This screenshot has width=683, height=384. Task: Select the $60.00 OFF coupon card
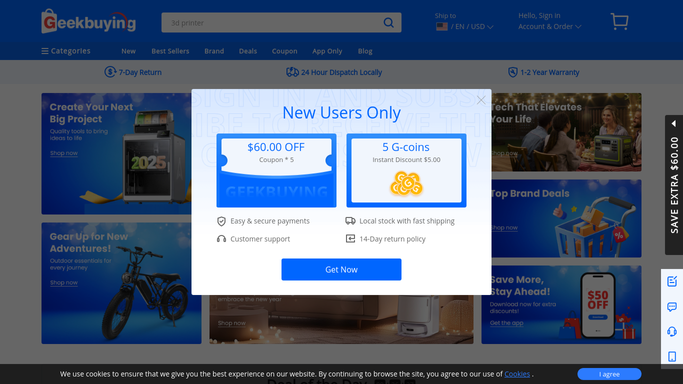(x=276, y=170)
